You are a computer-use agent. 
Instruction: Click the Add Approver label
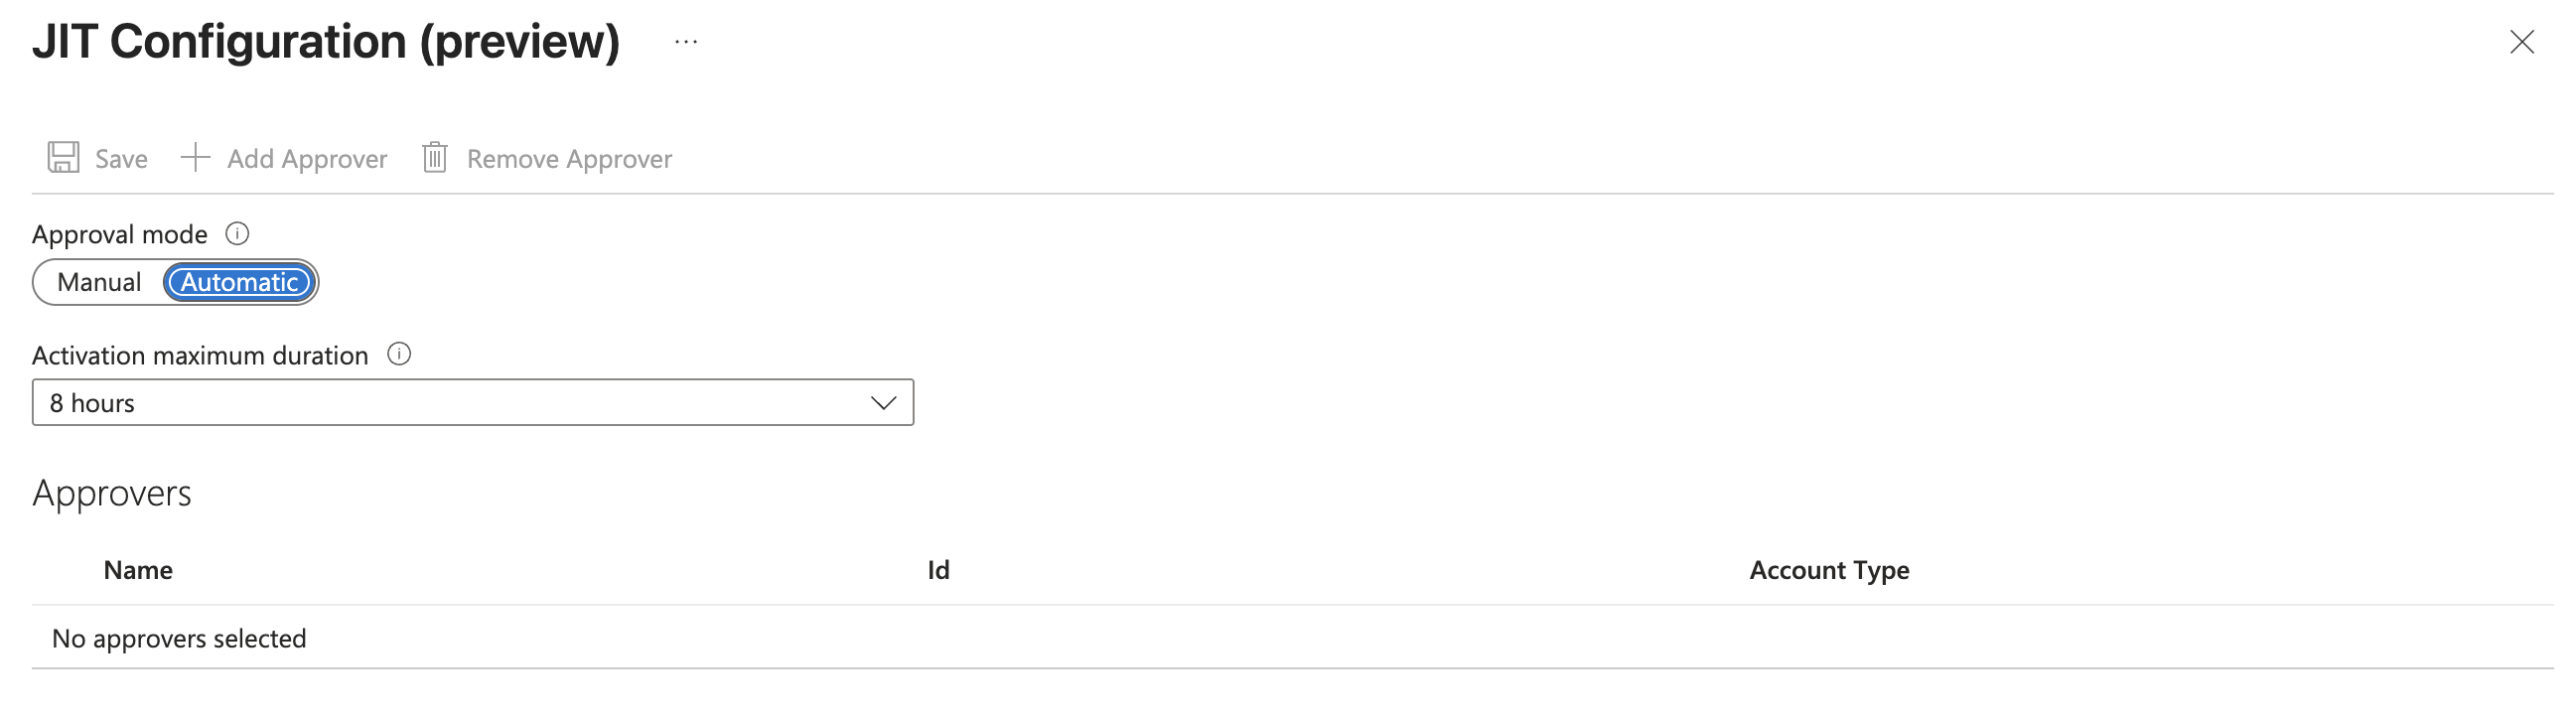306,159
